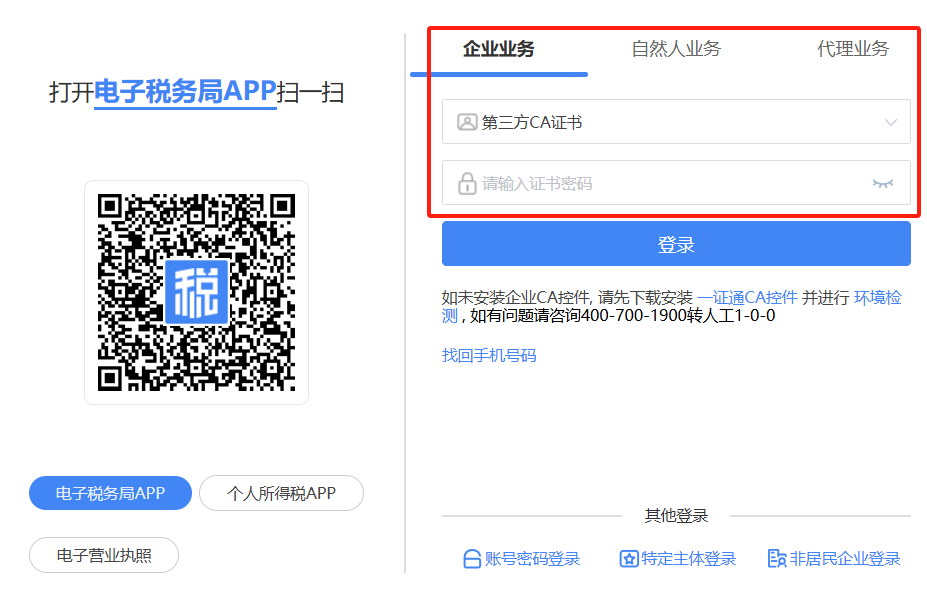Click the 找回手机号码 link
Screen dimensions: 927x600
[489, 356]
